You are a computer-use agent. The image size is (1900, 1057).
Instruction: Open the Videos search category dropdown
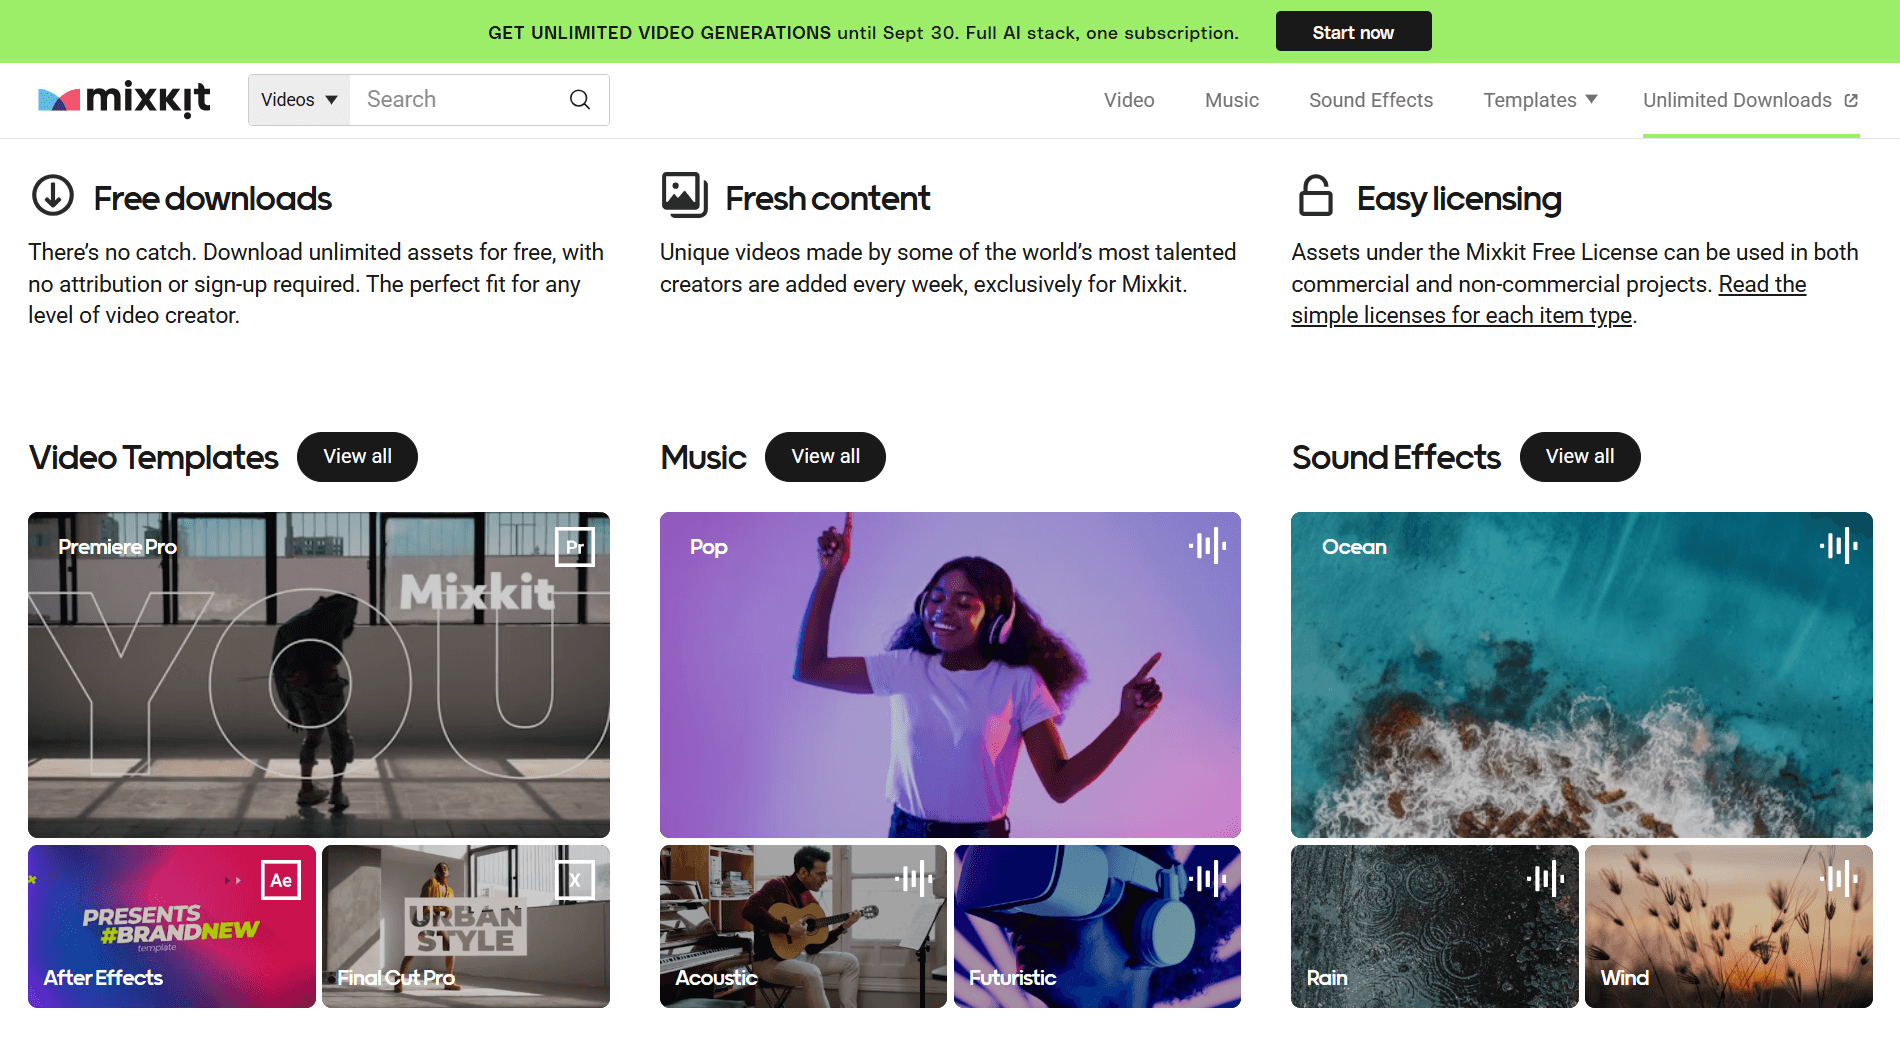coord(299,100)
